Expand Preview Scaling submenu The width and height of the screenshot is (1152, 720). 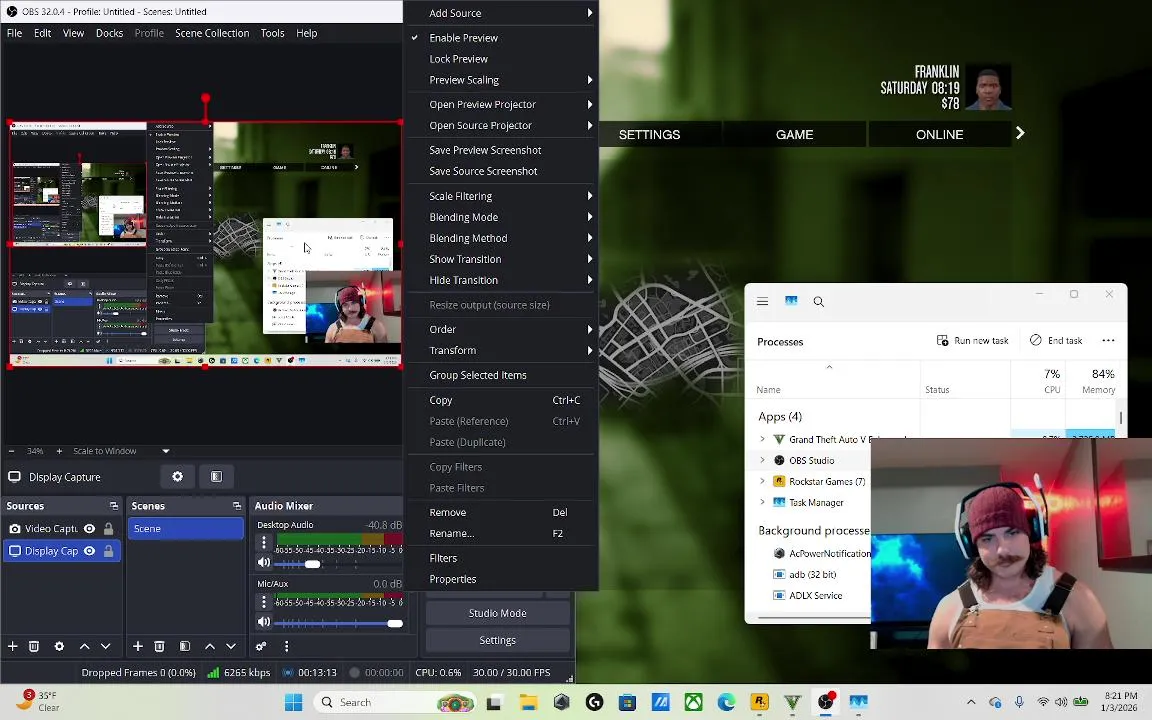(x=502, y=80)
